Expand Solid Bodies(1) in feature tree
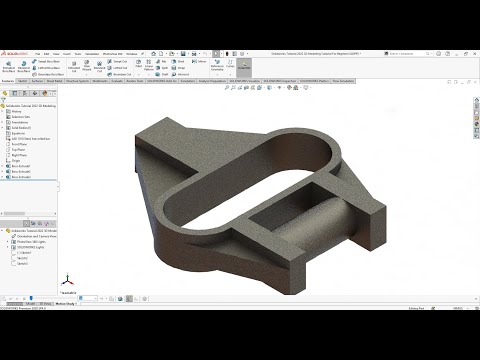Screen dimensions: 480x360 click(x=3, y=128)
